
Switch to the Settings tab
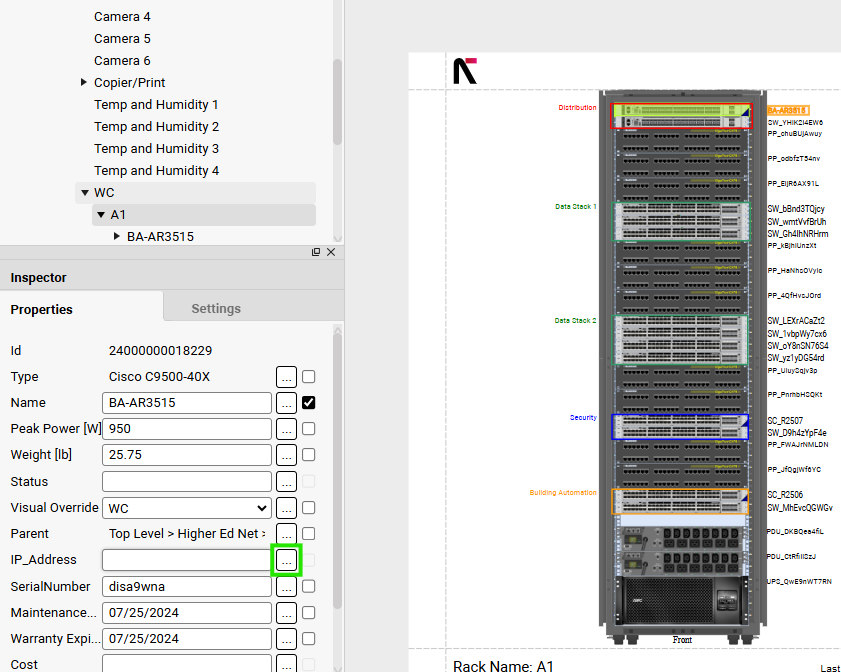click(x=216, y=309)
